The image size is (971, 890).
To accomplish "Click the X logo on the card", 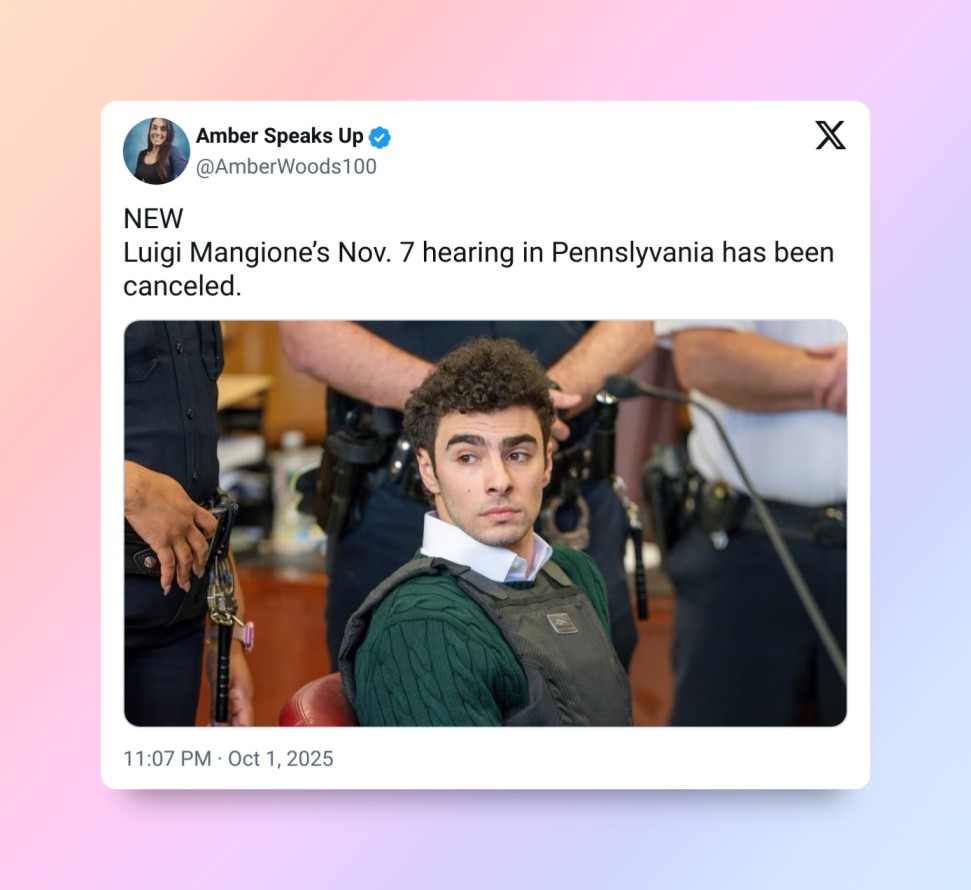I will coord(830,135).
